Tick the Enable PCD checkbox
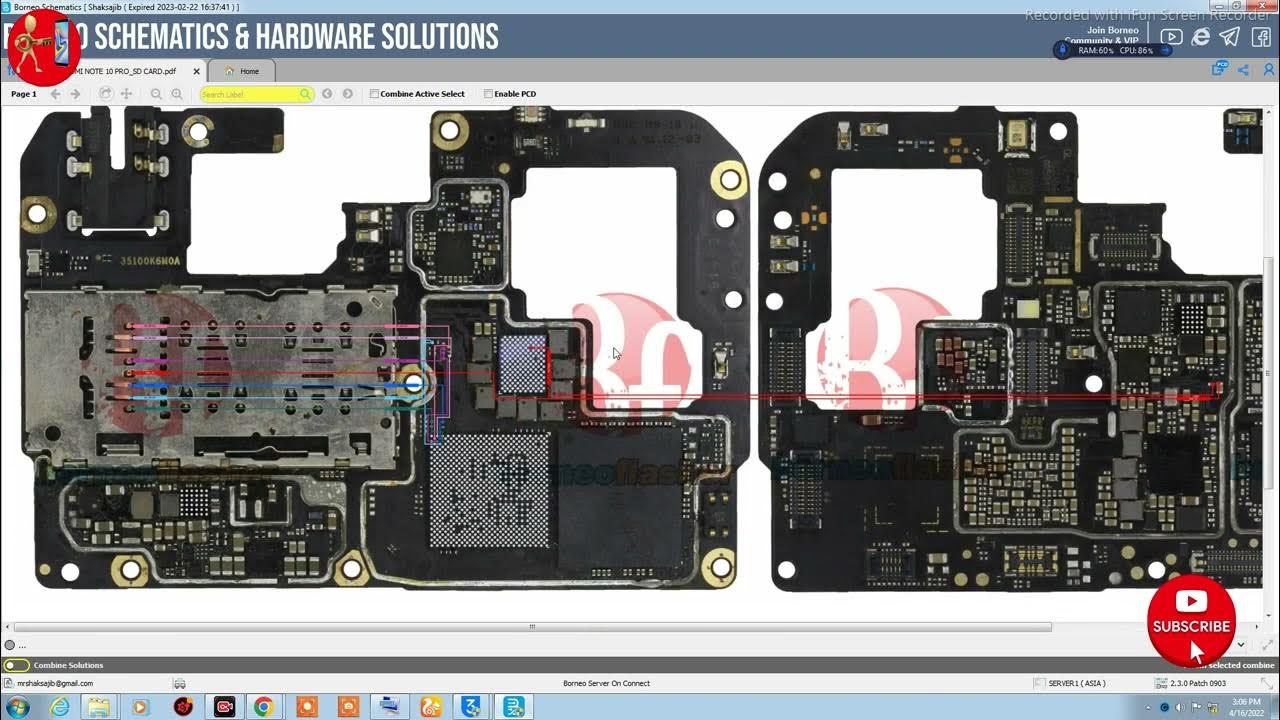The width and height of the screenshot is (1280, 720). point(488,94)
